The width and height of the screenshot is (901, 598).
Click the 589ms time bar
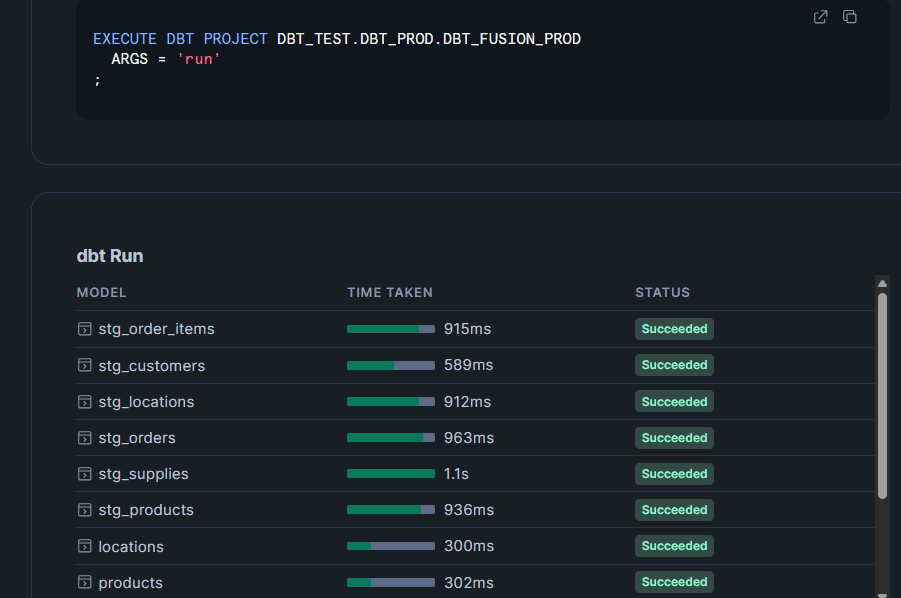tap(391, 365)
